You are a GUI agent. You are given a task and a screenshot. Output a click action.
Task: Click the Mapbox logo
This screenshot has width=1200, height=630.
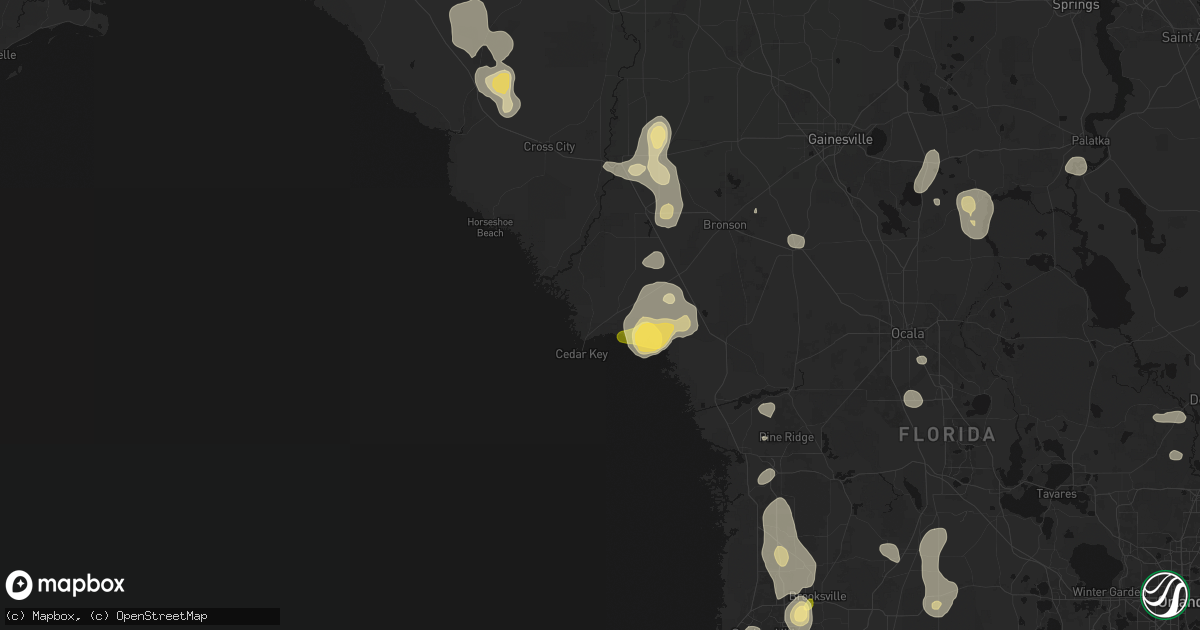[x=66, y=585]
